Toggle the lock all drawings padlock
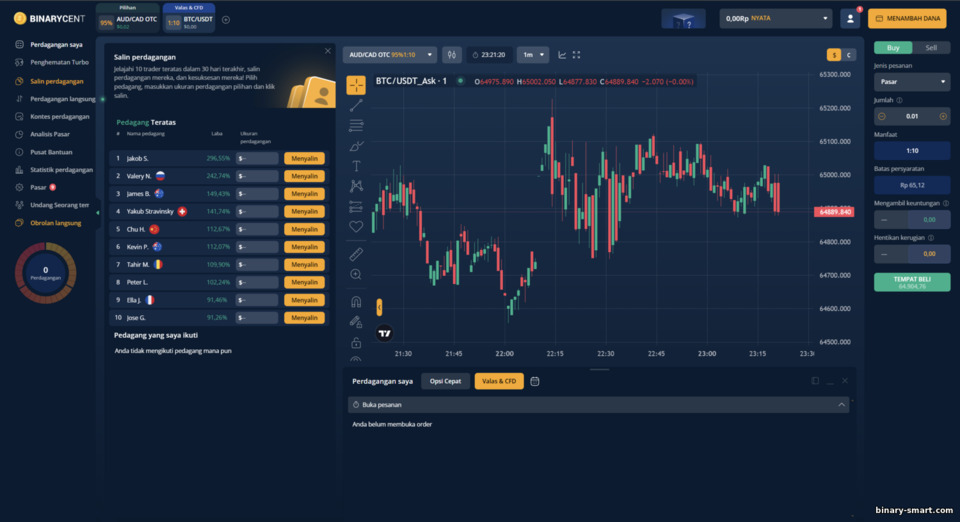The width and height of the screenshot is (960, 522). pyautogui.click(x=356, y=343)
